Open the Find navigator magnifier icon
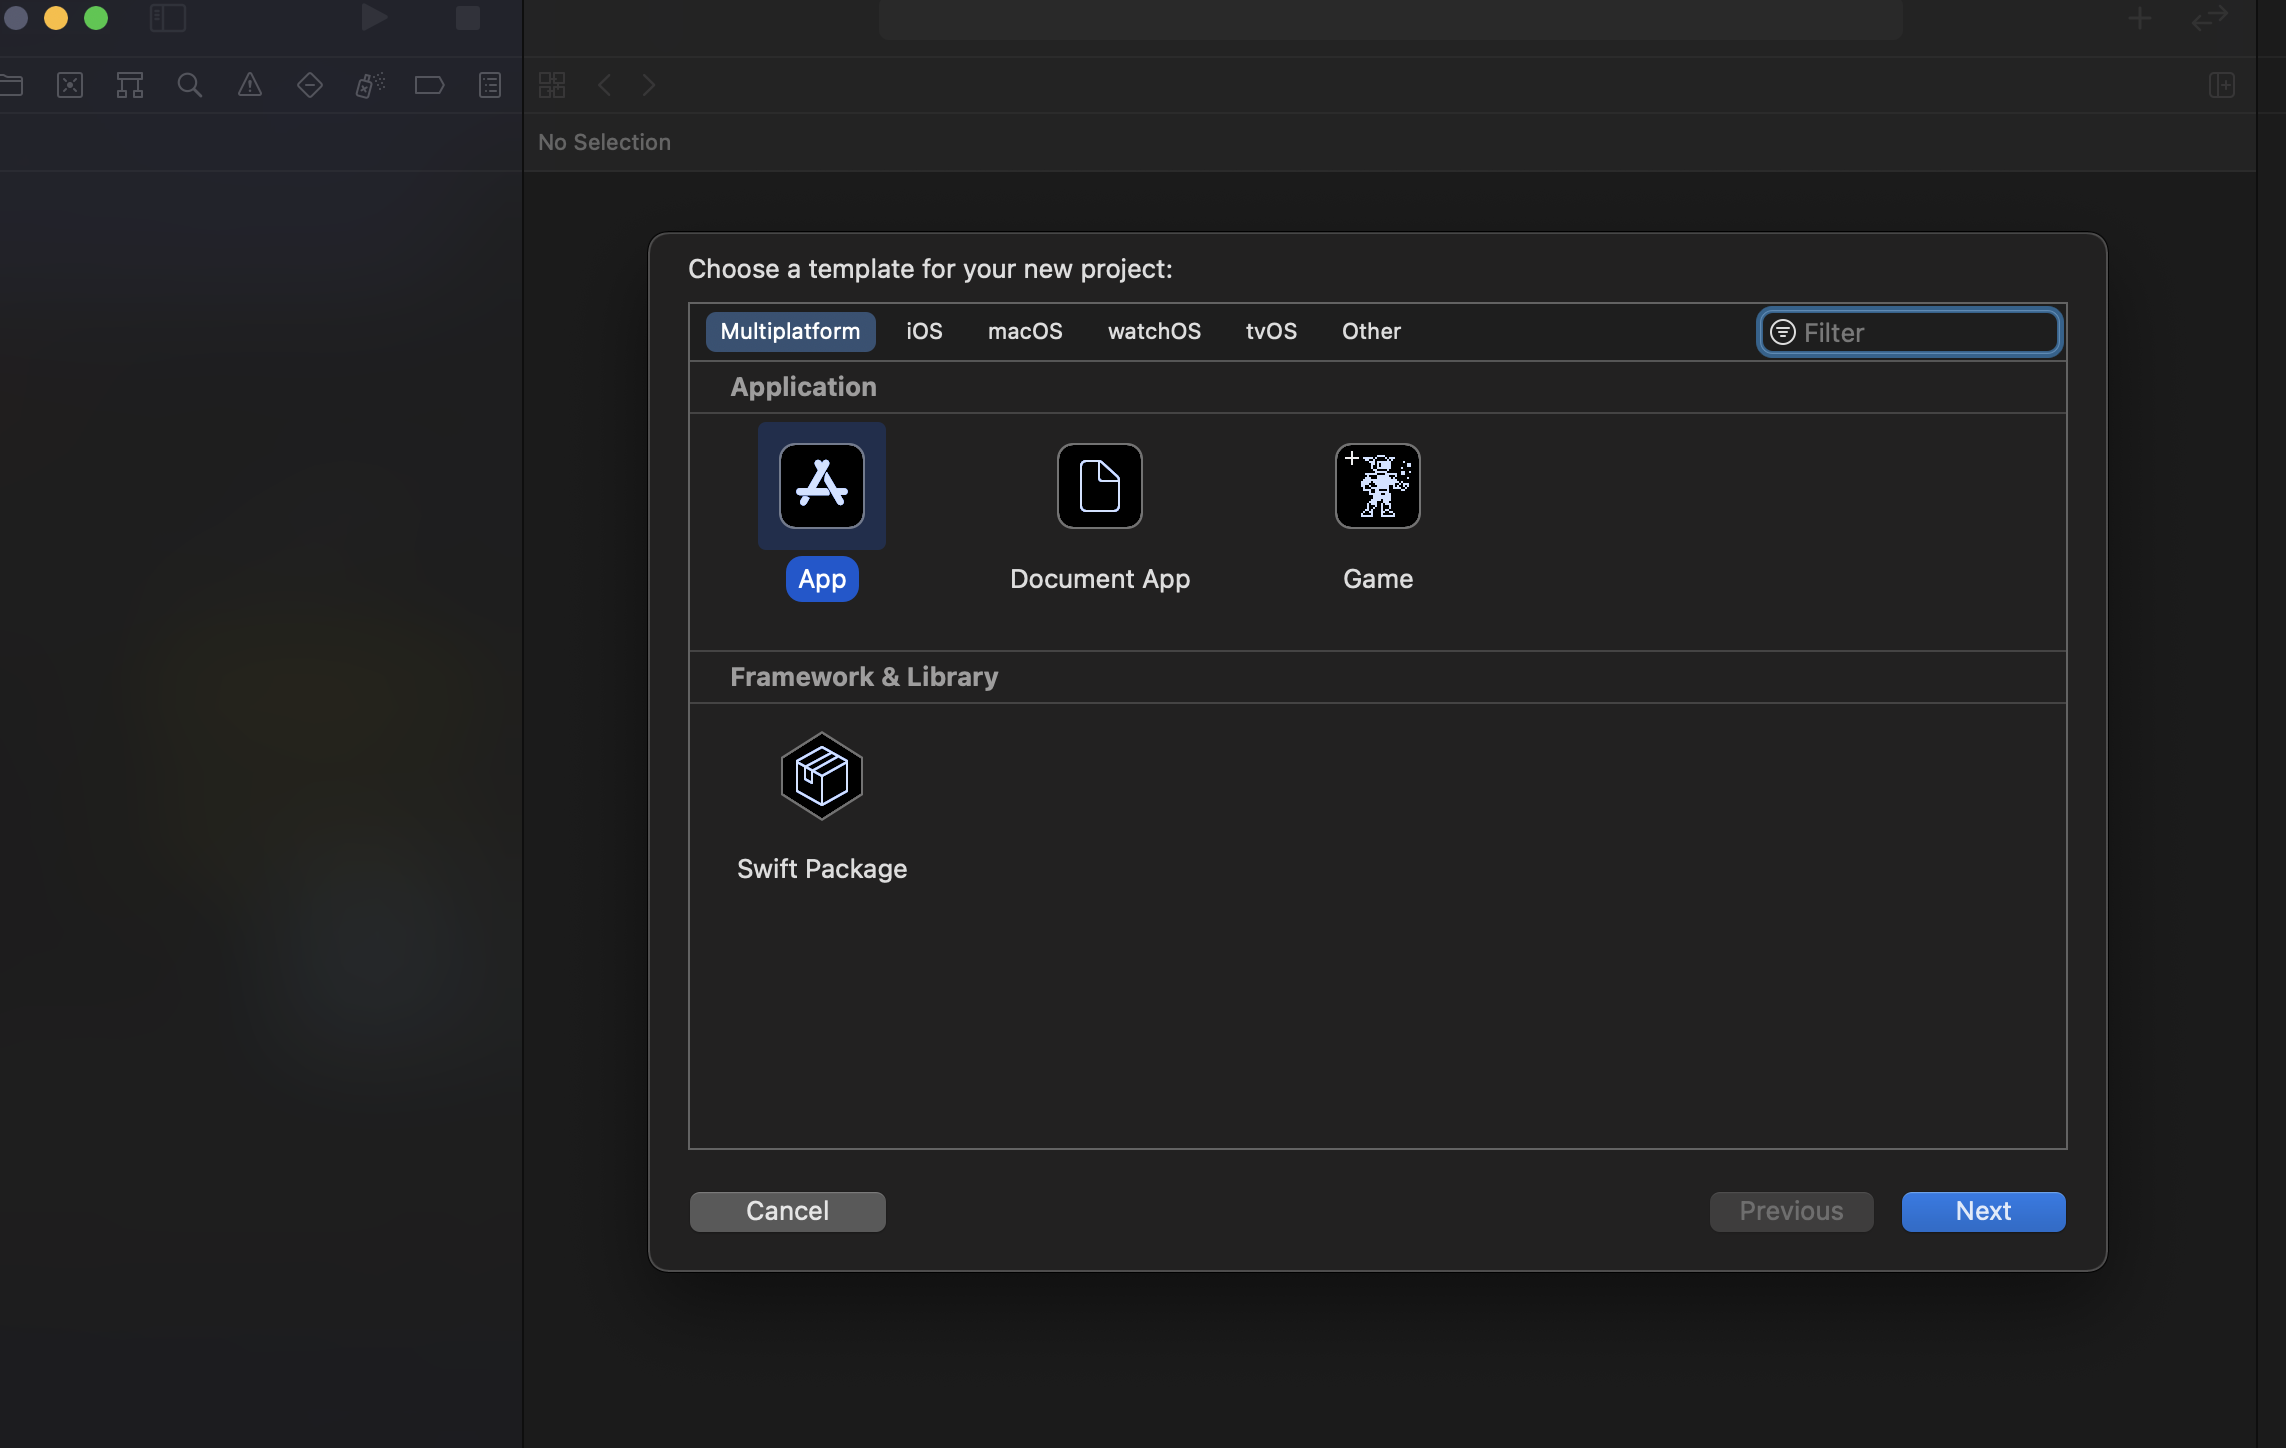The width and height of the screenshot is (2286, 1448). click(189, 86)
